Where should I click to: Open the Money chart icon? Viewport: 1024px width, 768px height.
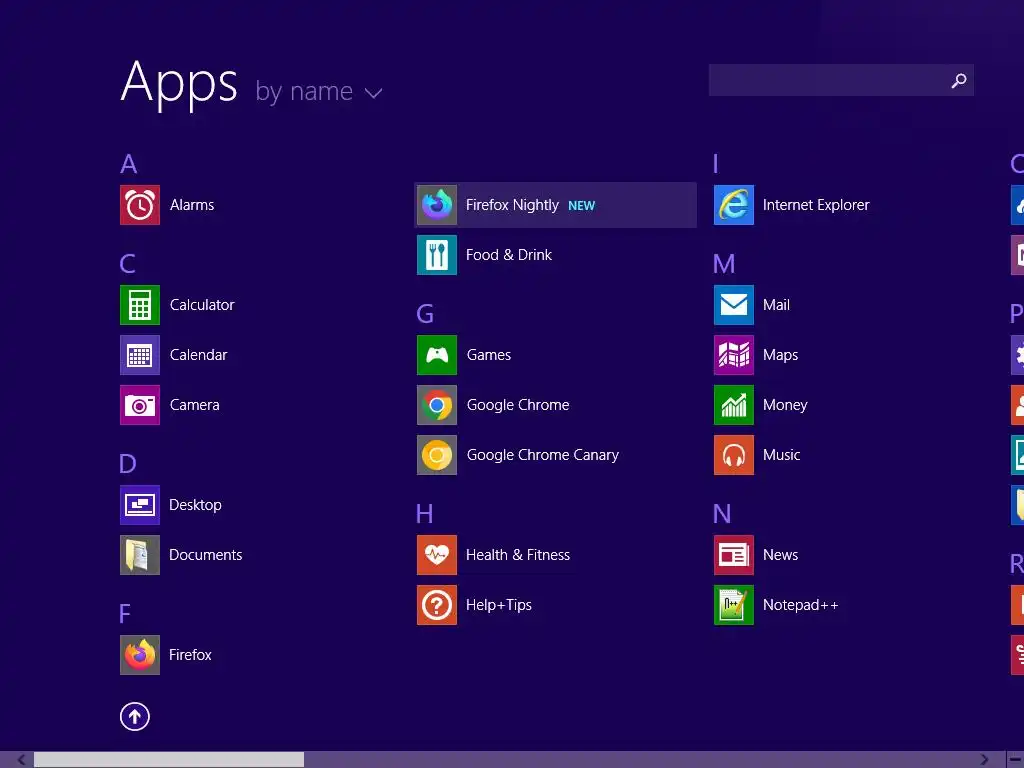(734, 405)
